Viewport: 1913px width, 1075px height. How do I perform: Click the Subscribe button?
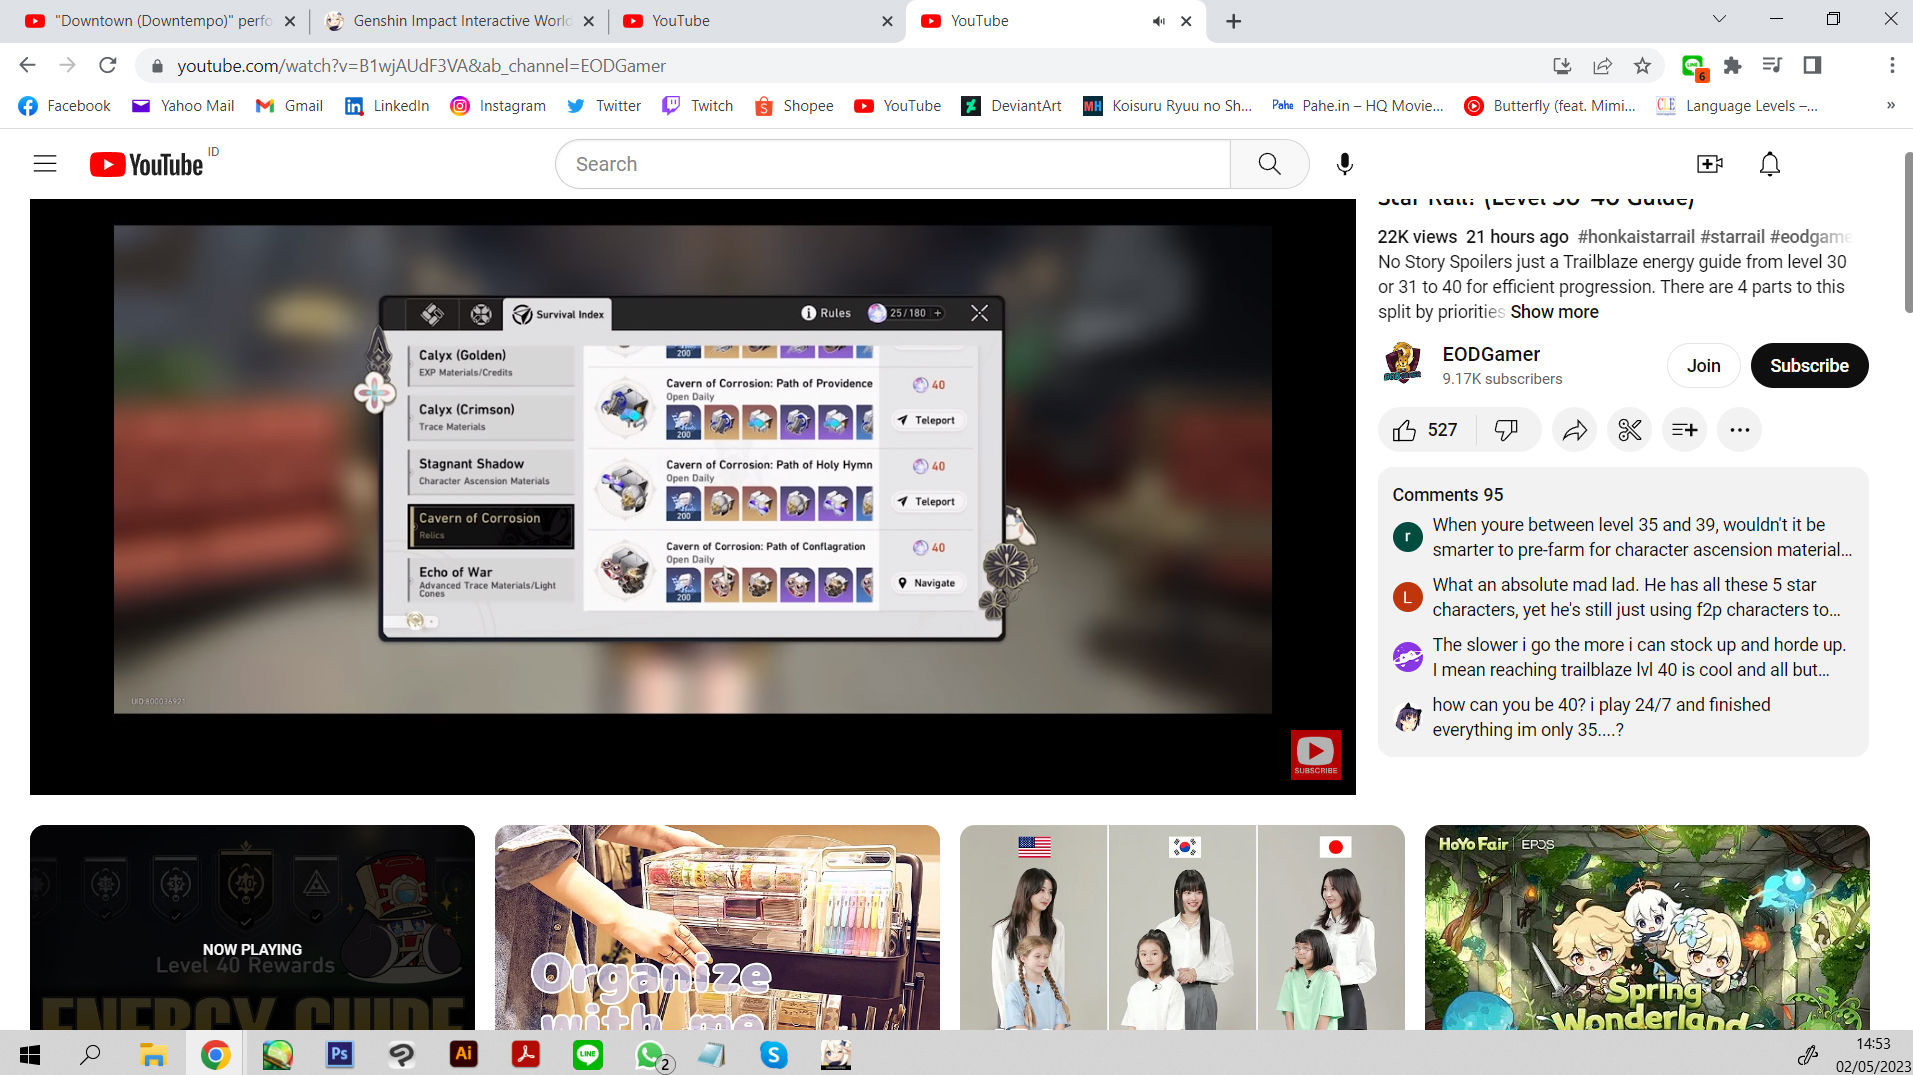pyautogui.click(x=1809, y=365)
